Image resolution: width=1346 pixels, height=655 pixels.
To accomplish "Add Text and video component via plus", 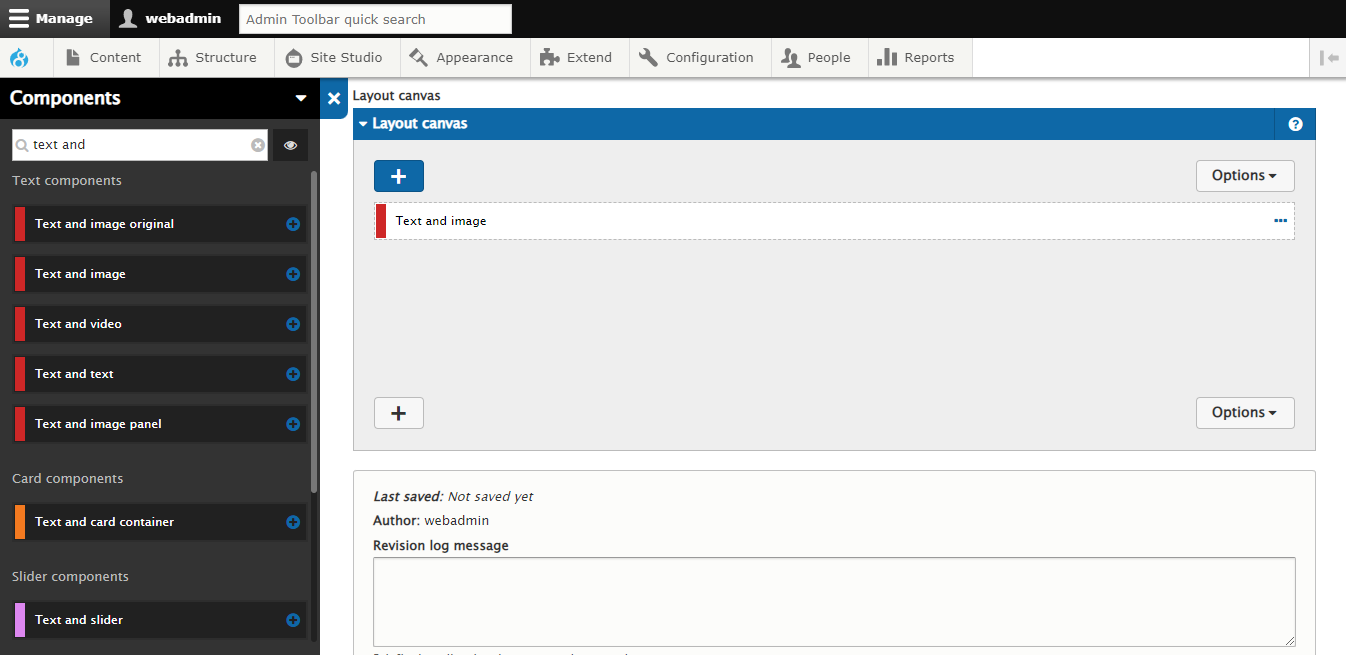I will [293, 324].
